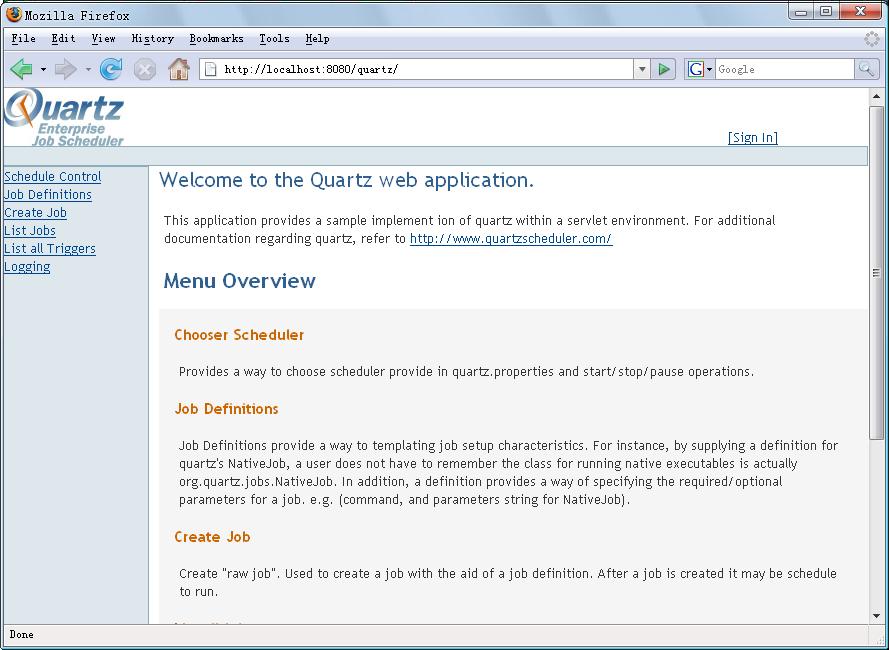Go to the Home page icon
Image resolution: width=889 pixels, height=650 pixels.
point(179,69)
